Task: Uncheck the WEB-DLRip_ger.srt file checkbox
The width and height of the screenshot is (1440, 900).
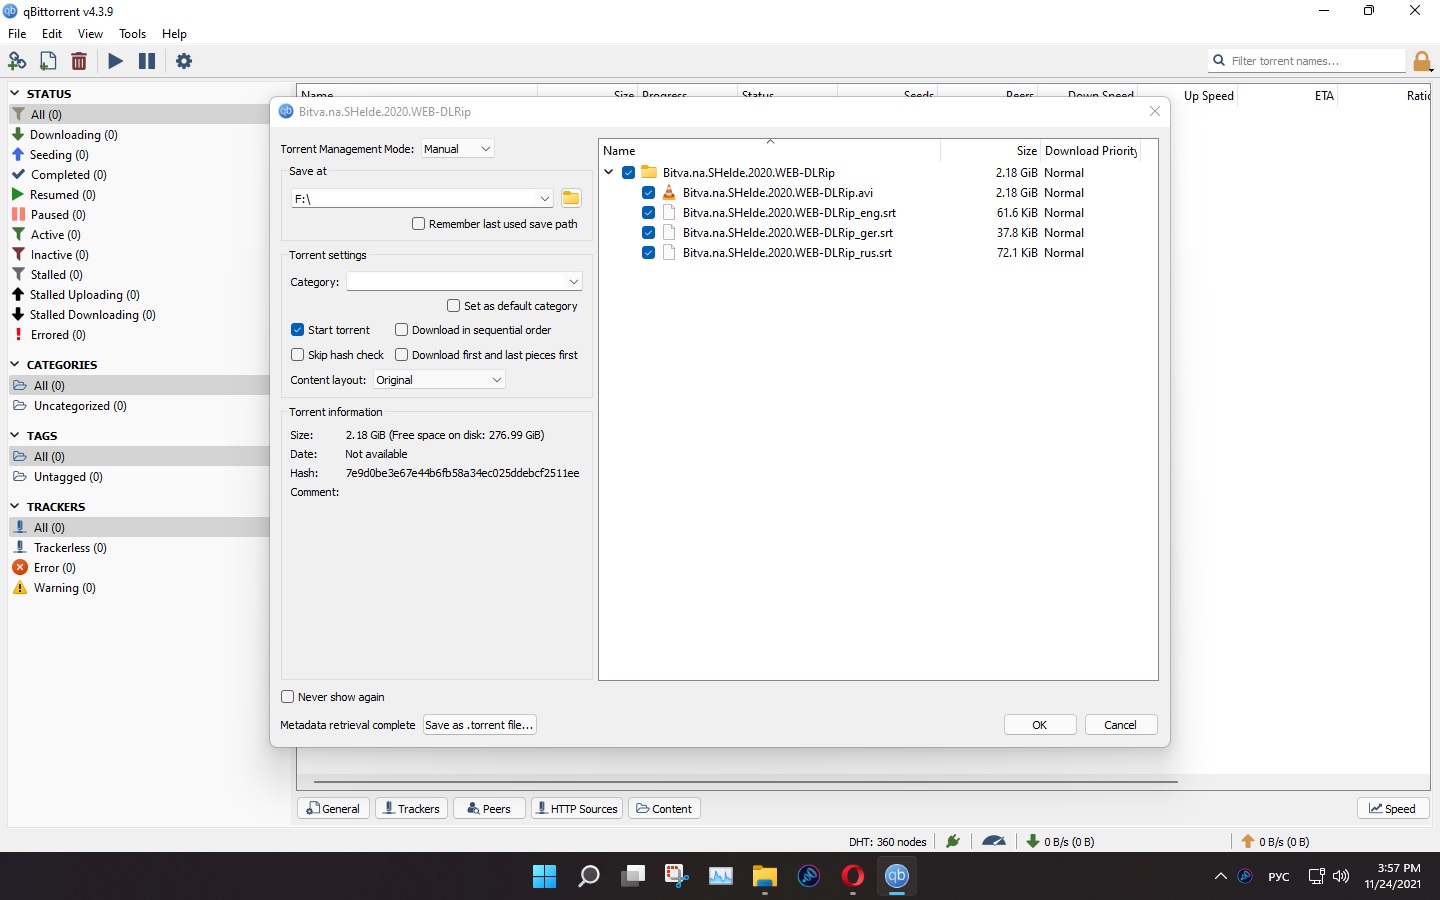Action: pos(648,233)
